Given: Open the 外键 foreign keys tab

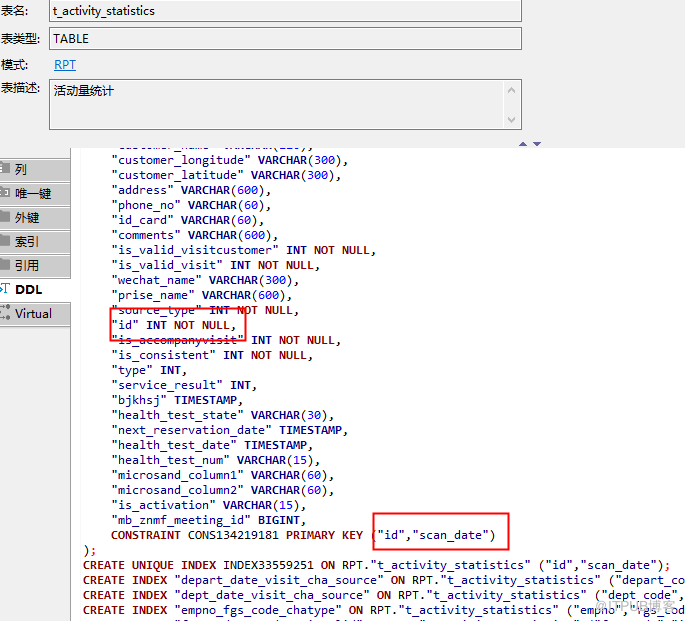Looking at the screenshot, I should (x=27, y=218).
